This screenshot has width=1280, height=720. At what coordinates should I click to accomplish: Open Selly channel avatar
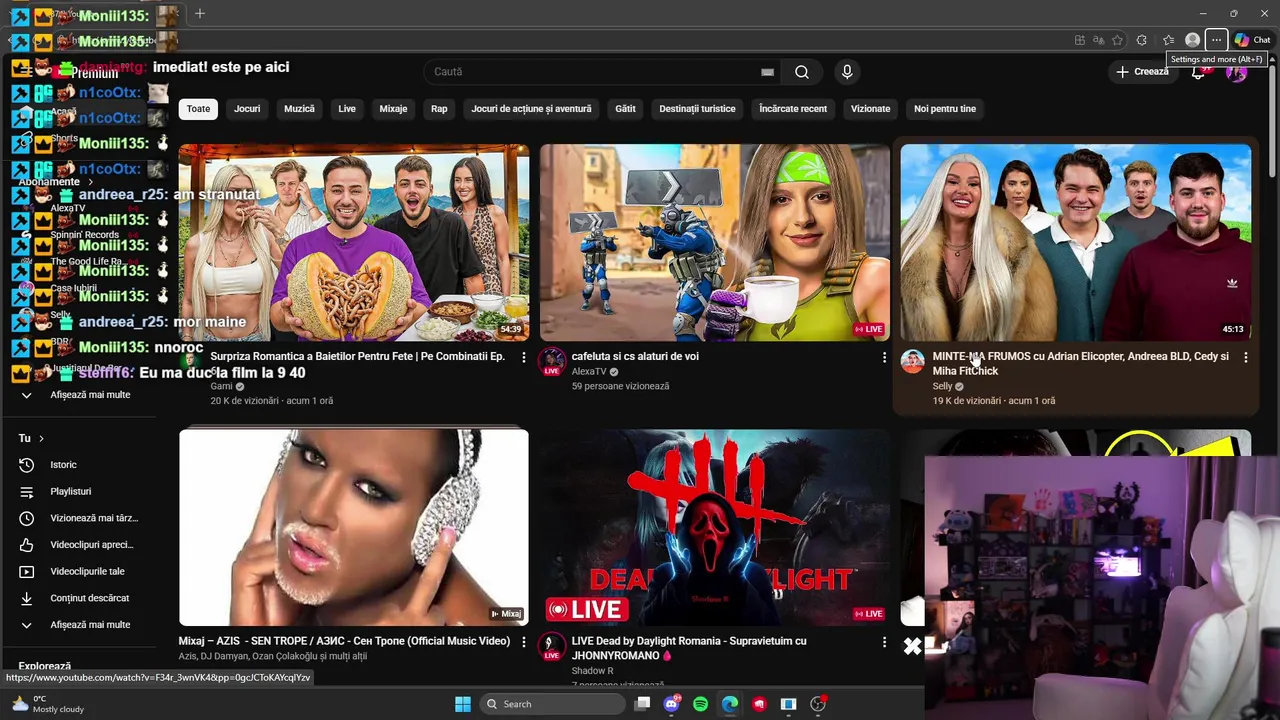coord(912,362)
